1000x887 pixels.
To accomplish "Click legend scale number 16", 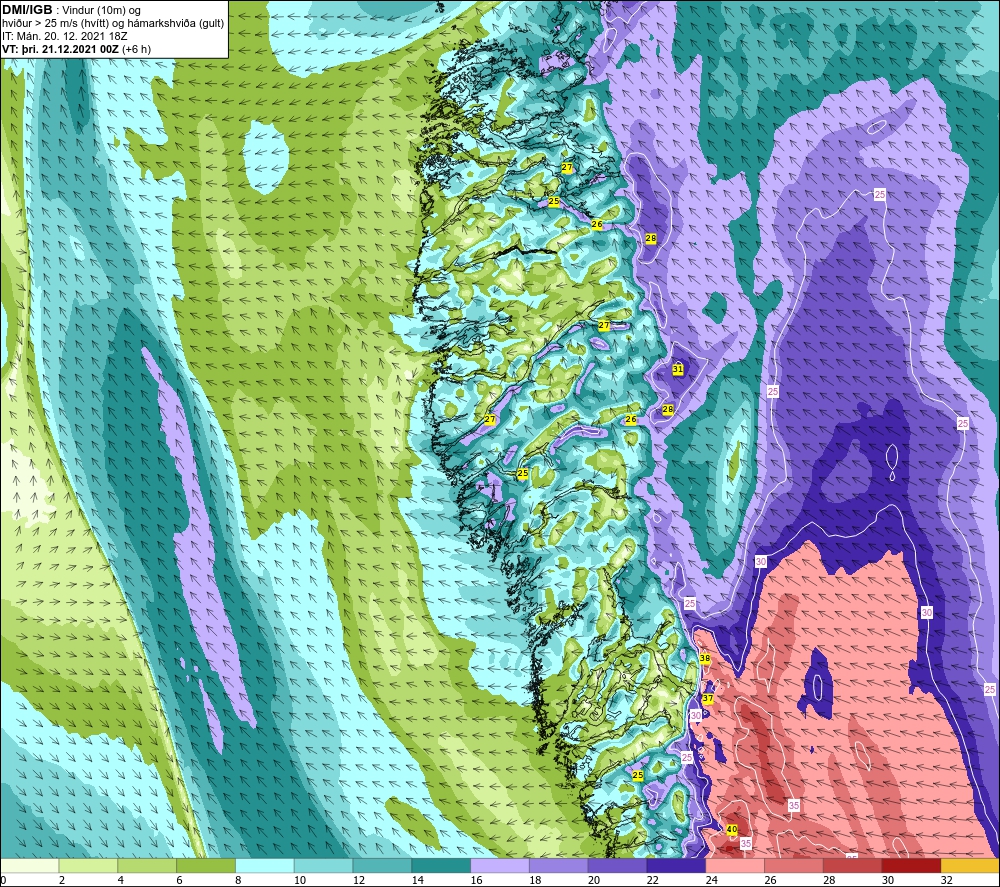I will click(476, 880).
